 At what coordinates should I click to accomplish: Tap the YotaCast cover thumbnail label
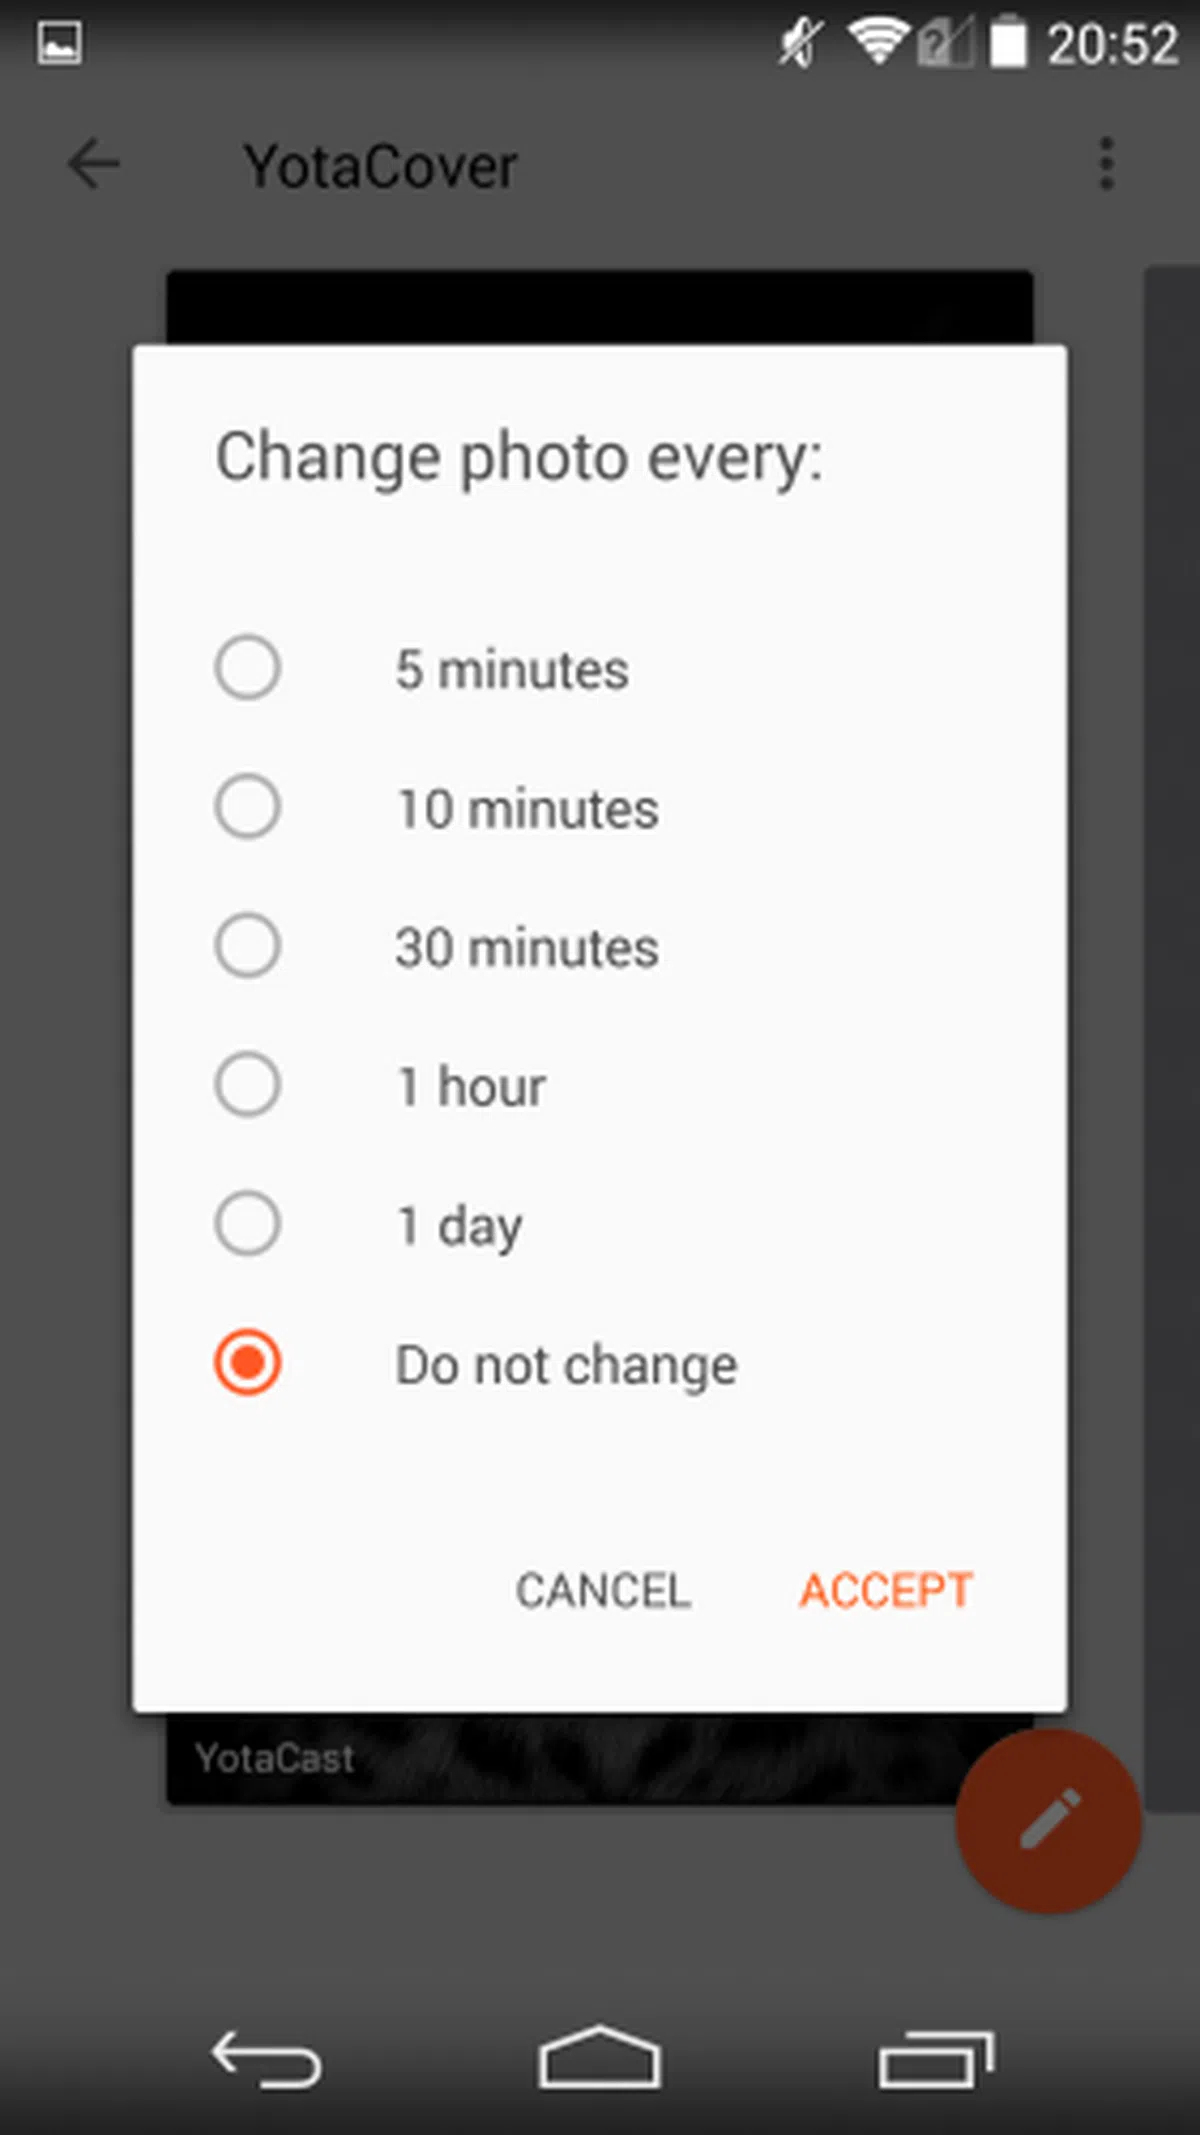pos(275,1758)
